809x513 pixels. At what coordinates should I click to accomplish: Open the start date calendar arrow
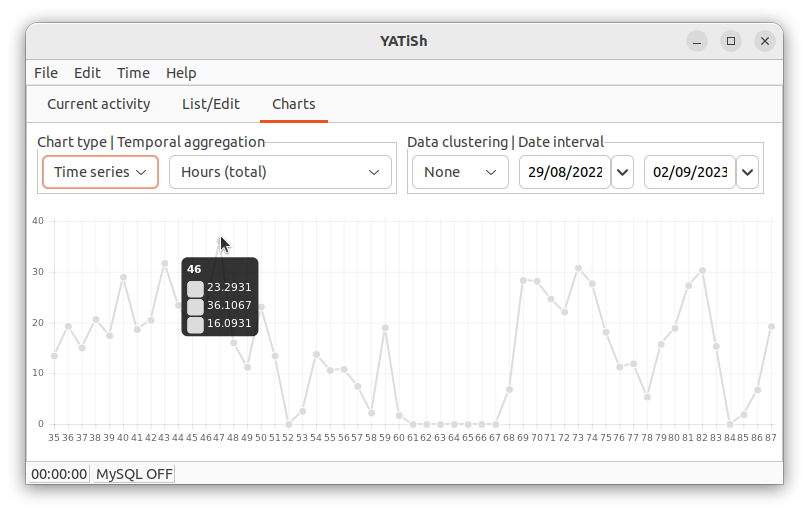point(622,172)
